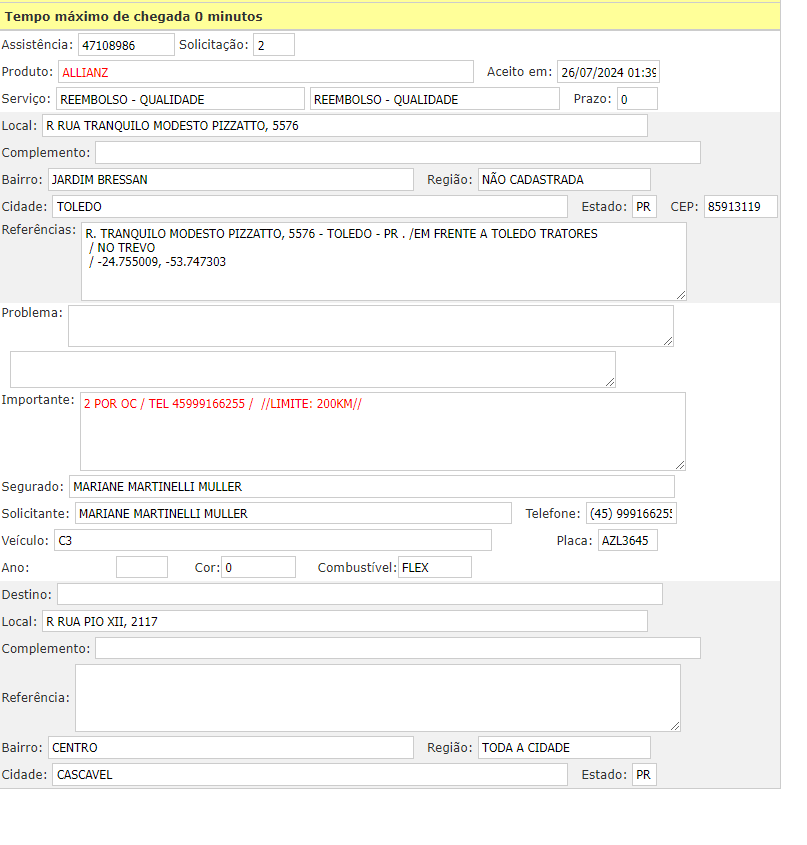Viewport: 807px width, 845px height.
Task: Select the Bairro field showing JARDIM BRESSAN
Action: pyautogui.click(x=230, y=180)
